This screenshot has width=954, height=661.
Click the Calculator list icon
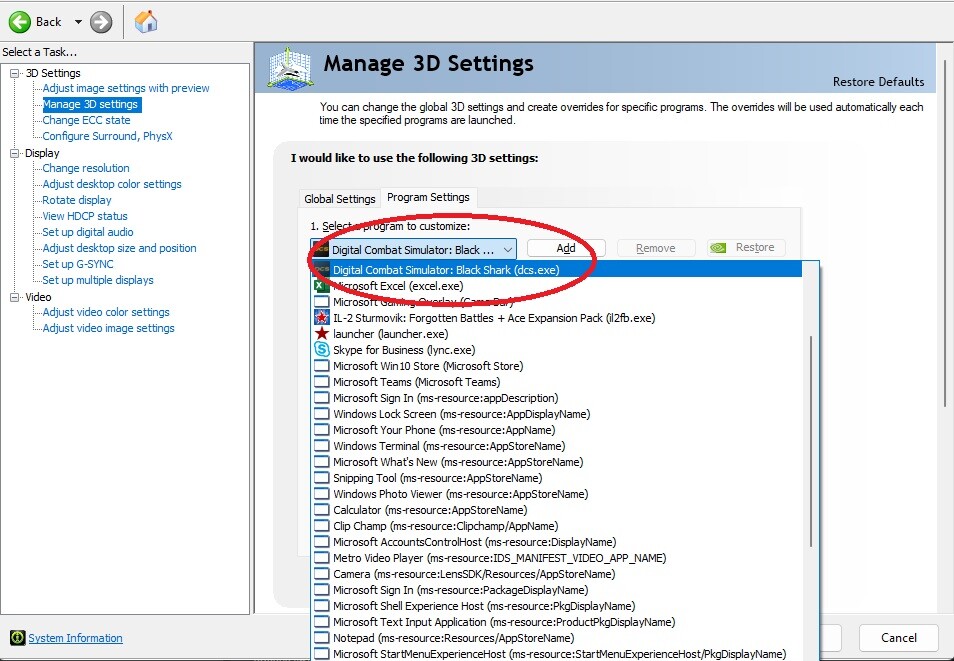tap(321, 509)
